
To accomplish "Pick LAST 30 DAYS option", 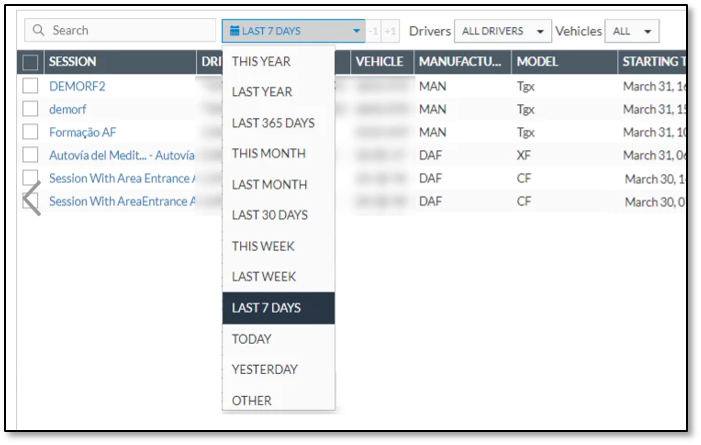I will [279, 215].
